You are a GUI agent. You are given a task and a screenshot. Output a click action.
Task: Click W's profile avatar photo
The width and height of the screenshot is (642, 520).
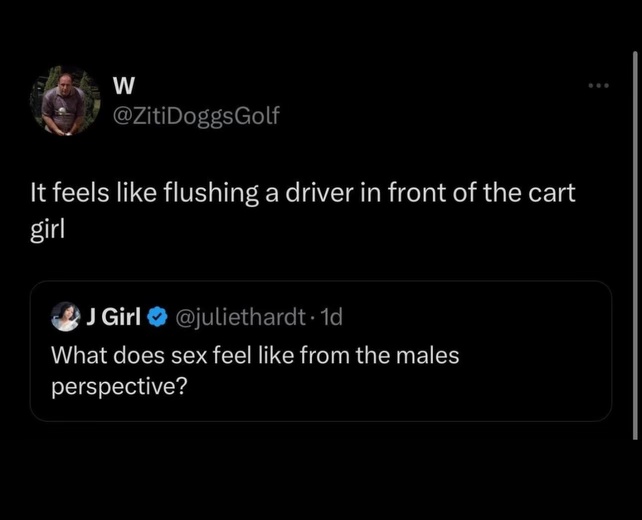tap(71, 100)
